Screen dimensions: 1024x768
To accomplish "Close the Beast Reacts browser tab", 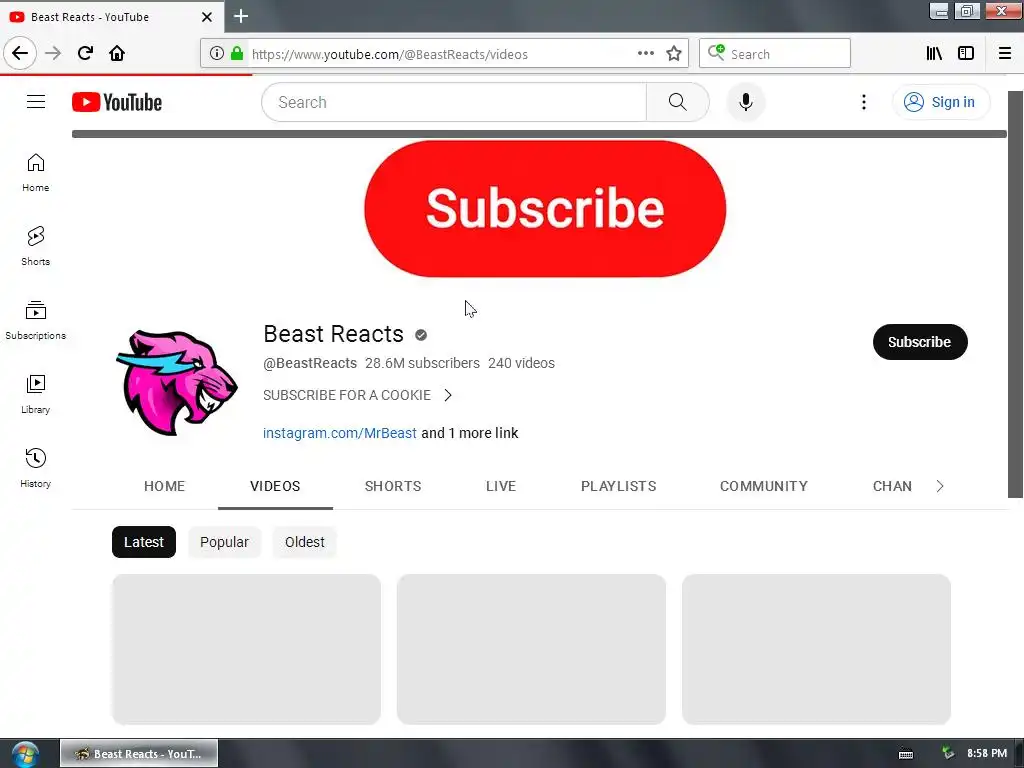I will click(x=206, y=17).
